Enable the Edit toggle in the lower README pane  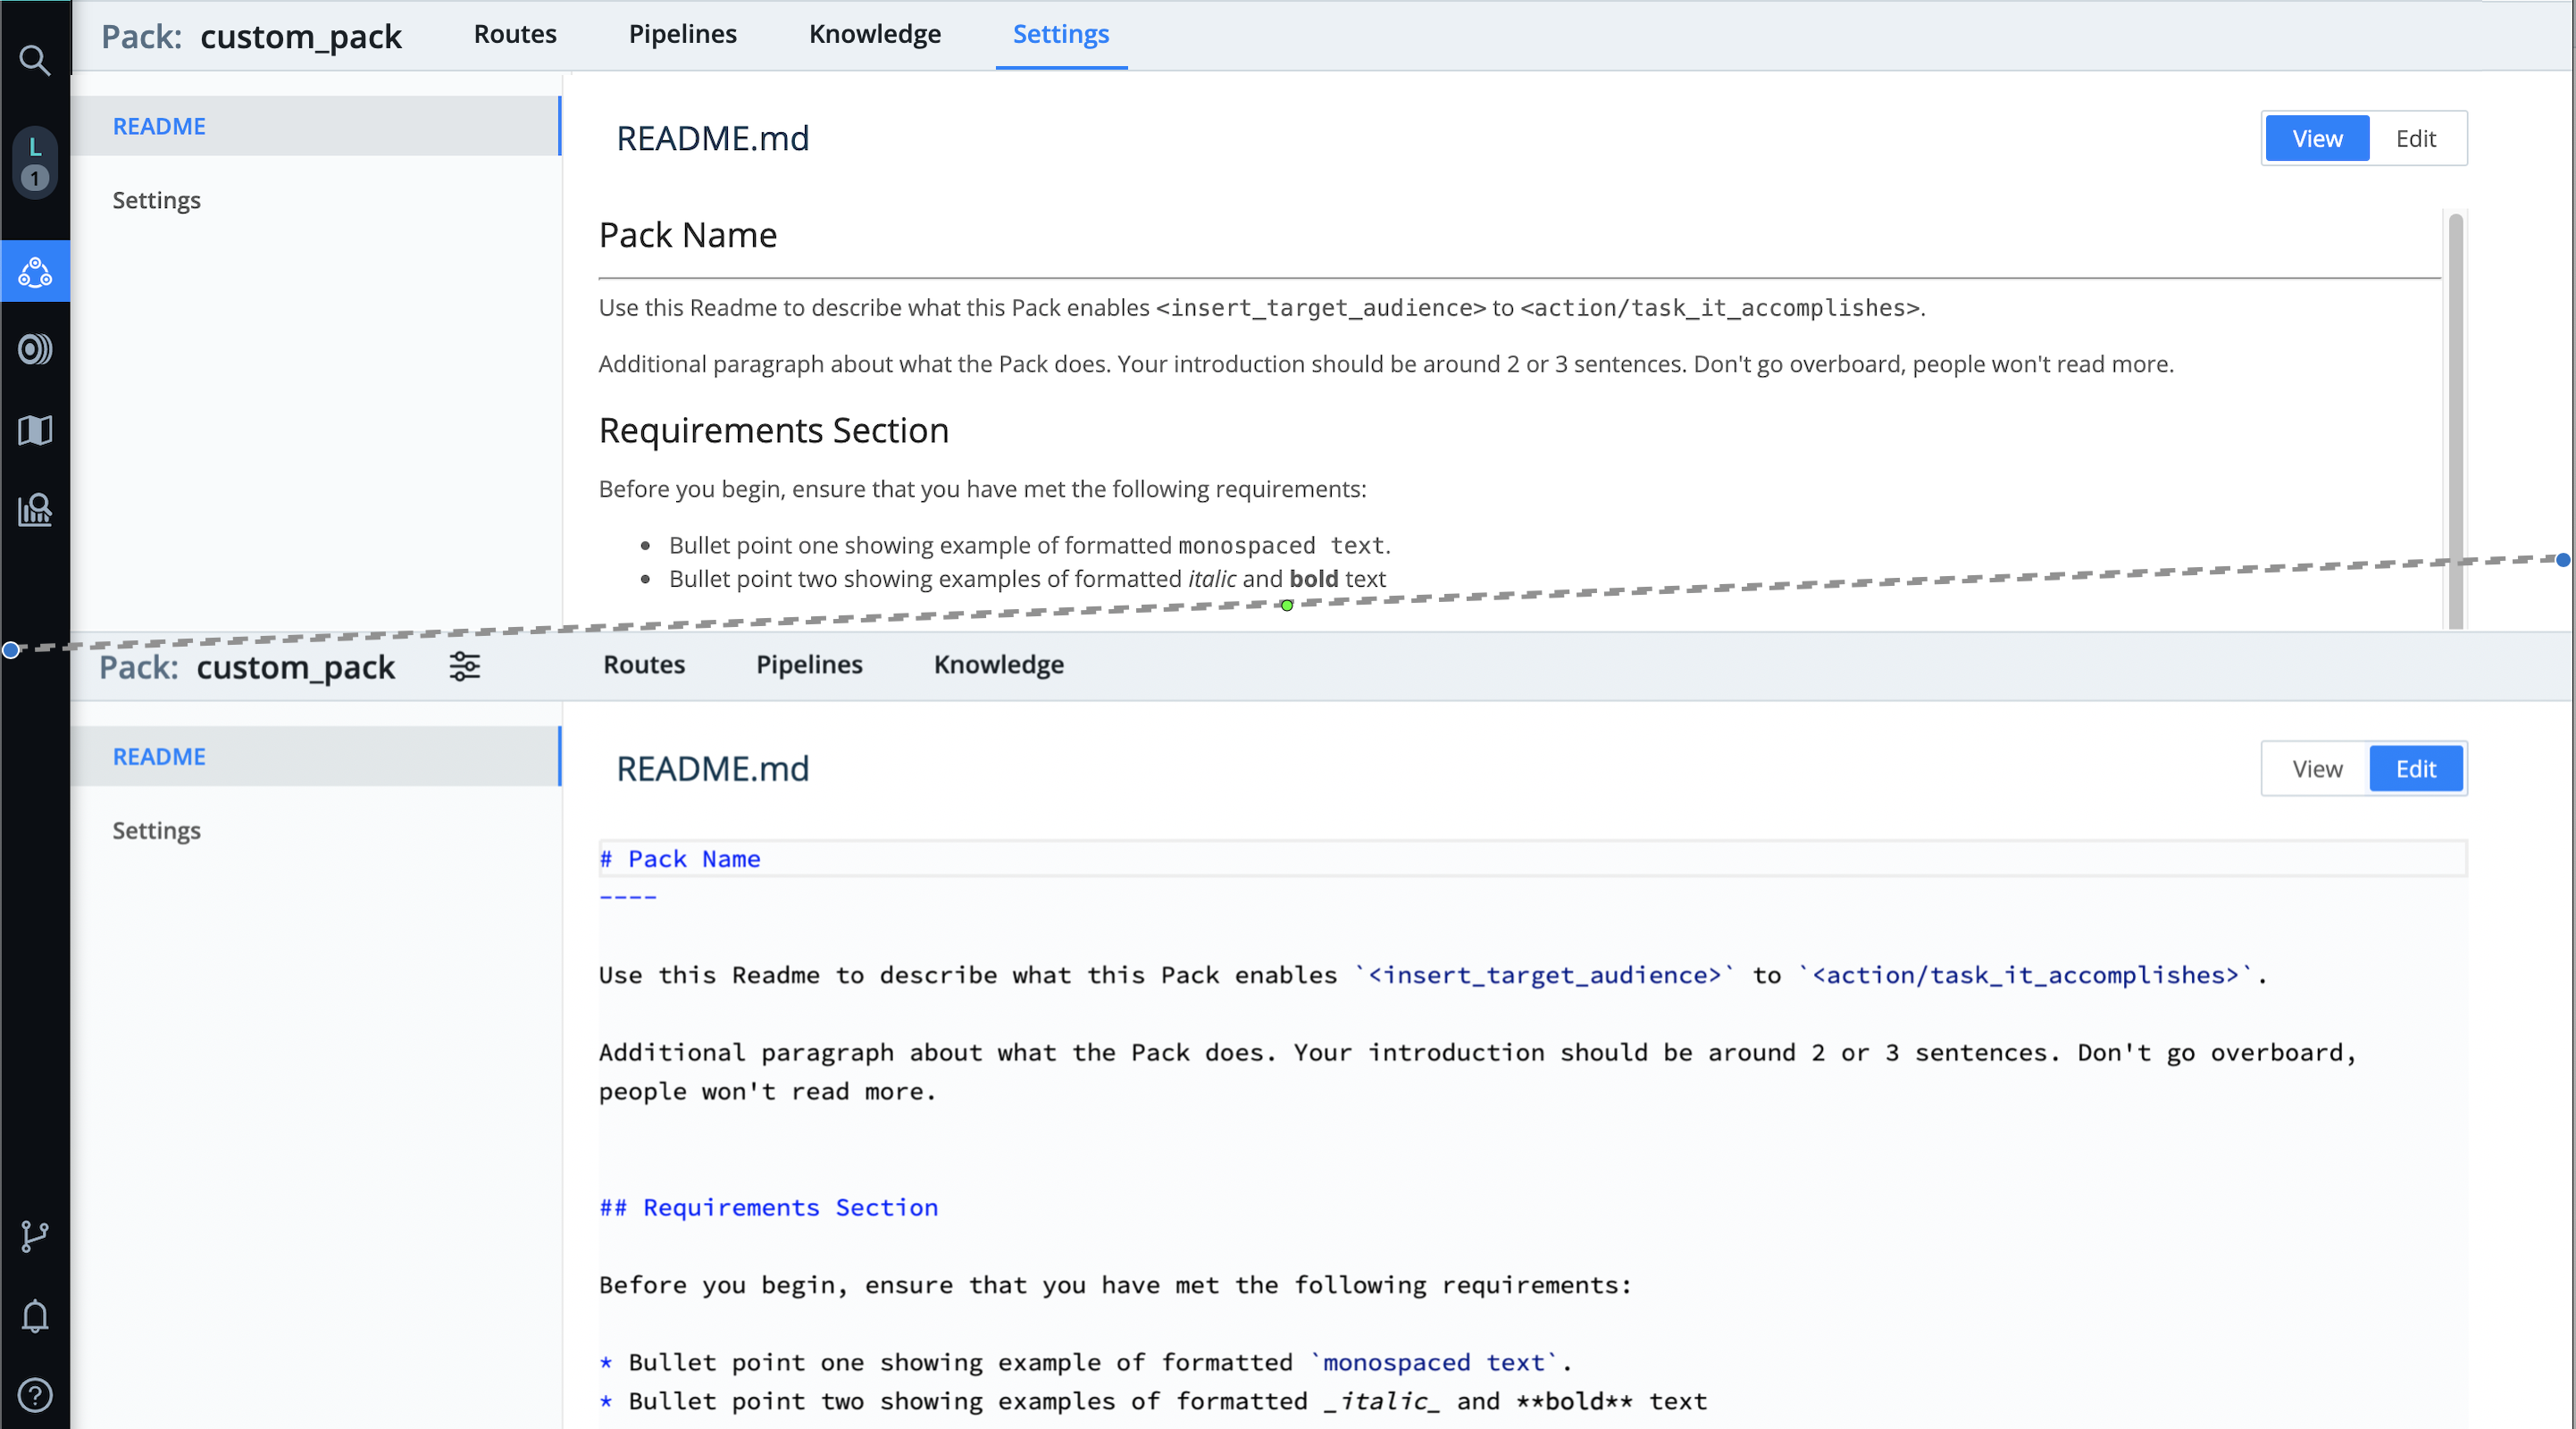pos(2415,768)
